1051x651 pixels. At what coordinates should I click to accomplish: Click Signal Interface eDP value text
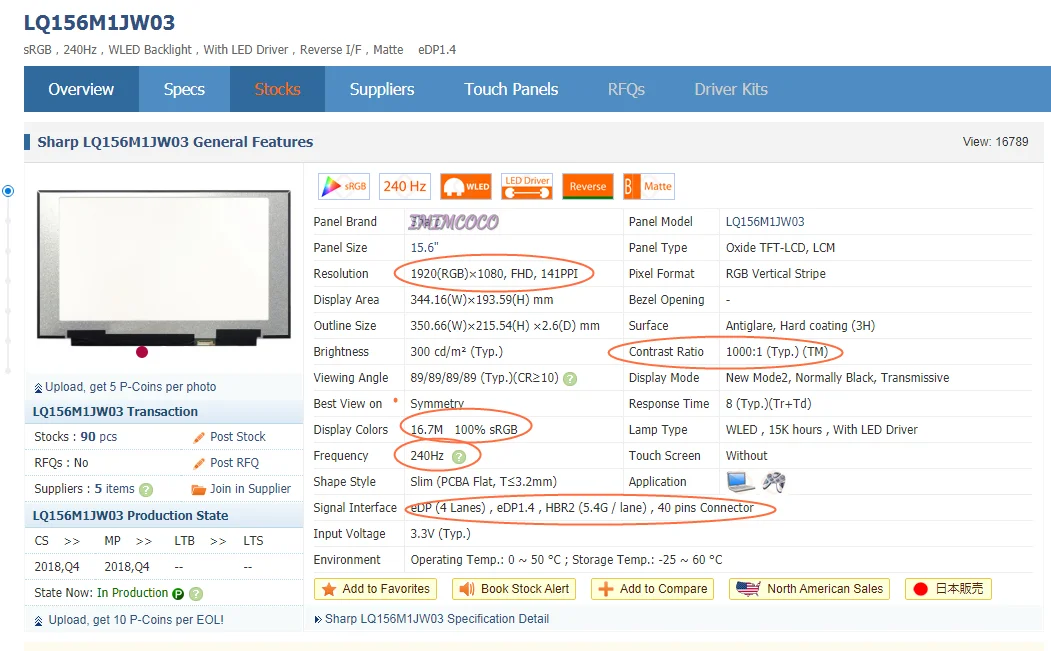[582, 508]
